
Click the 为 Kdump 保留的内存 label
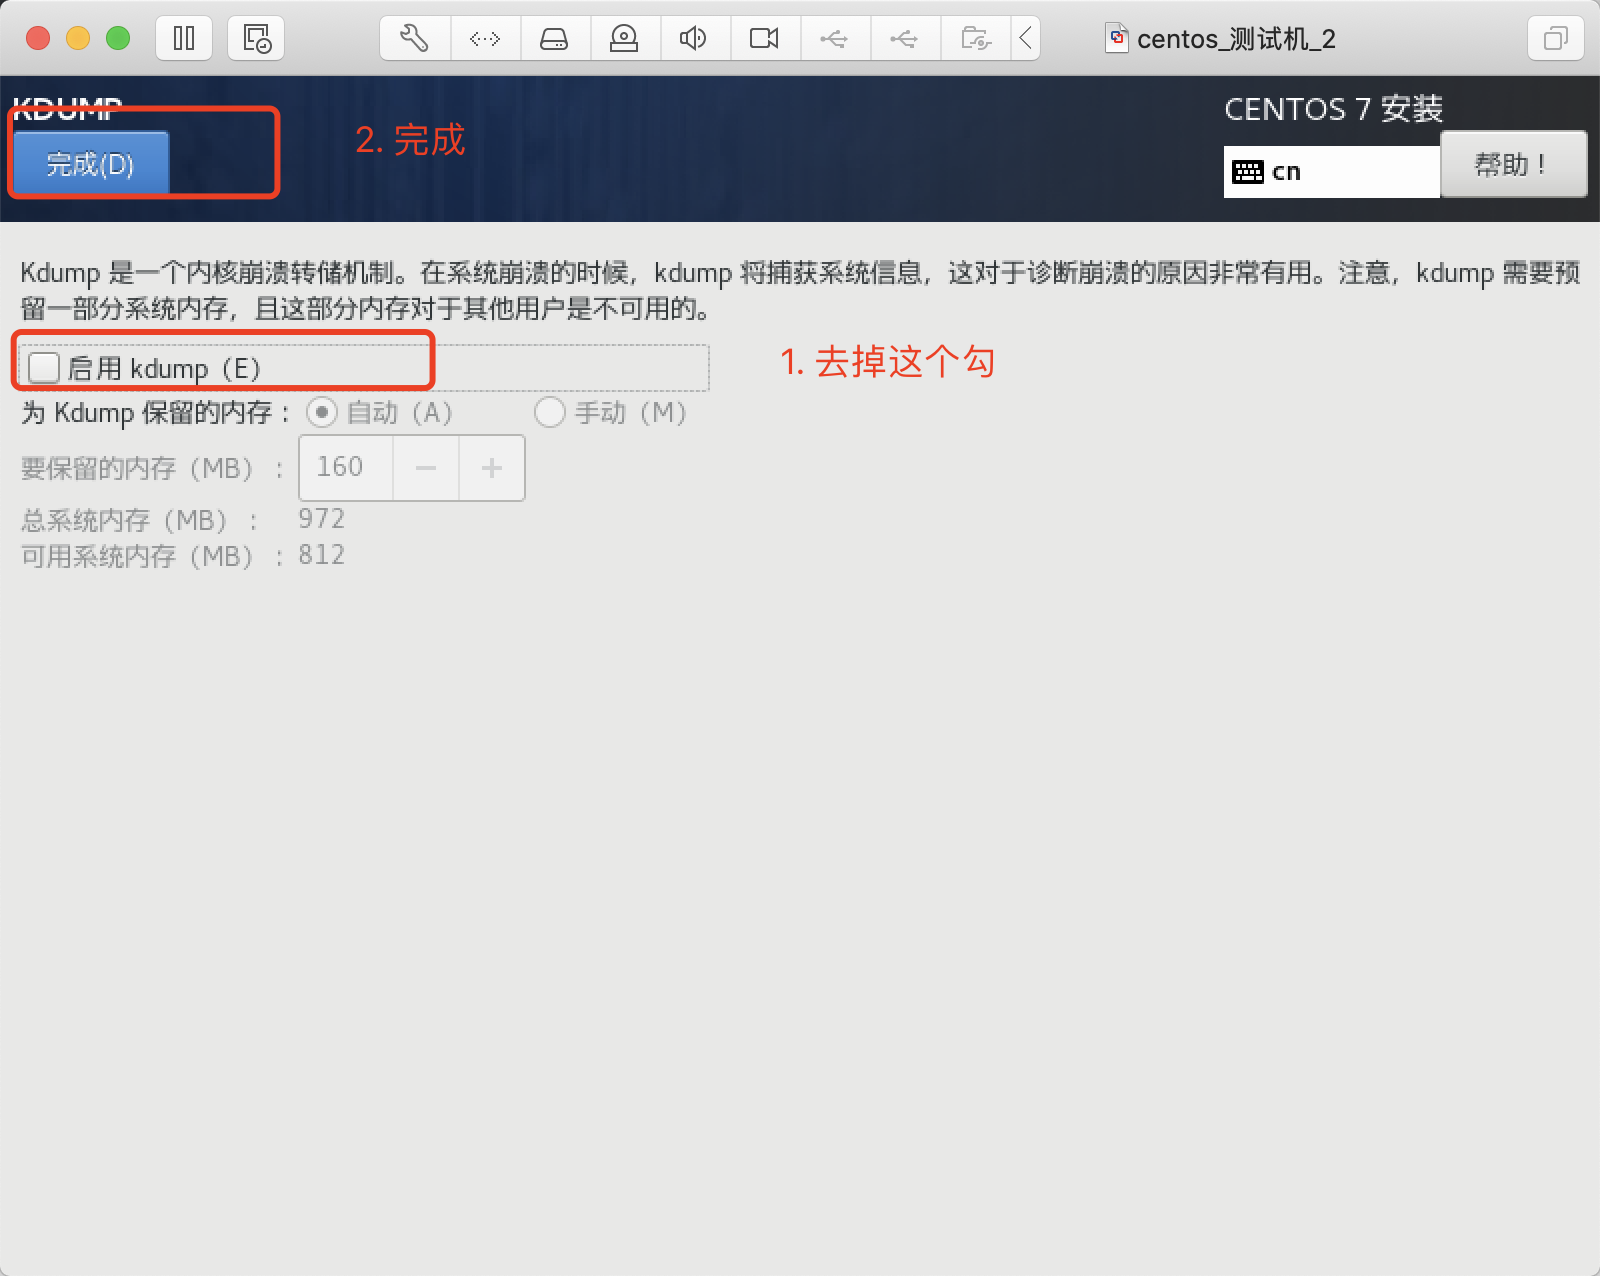[156, 412]
